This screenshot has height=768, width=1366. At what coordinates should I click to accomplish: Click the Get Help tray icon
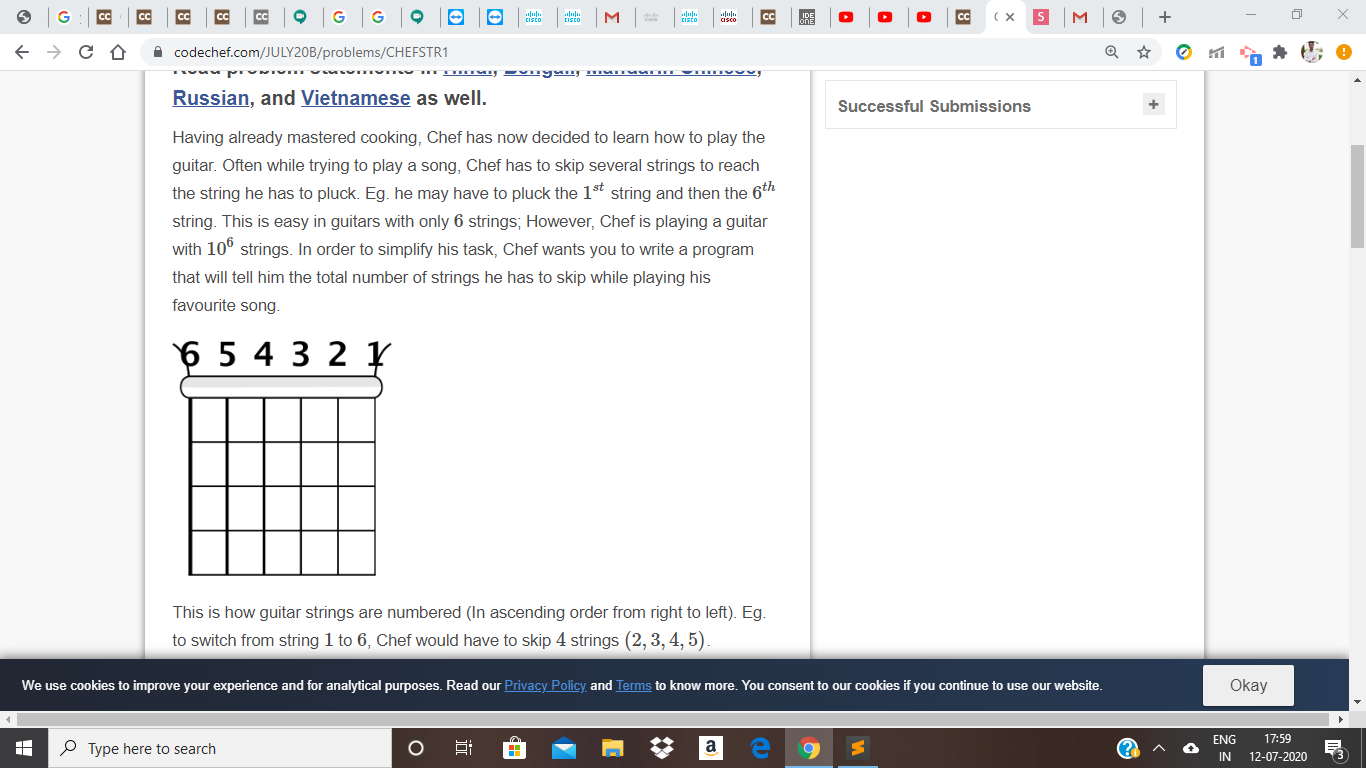click(x=1128, y=748)
